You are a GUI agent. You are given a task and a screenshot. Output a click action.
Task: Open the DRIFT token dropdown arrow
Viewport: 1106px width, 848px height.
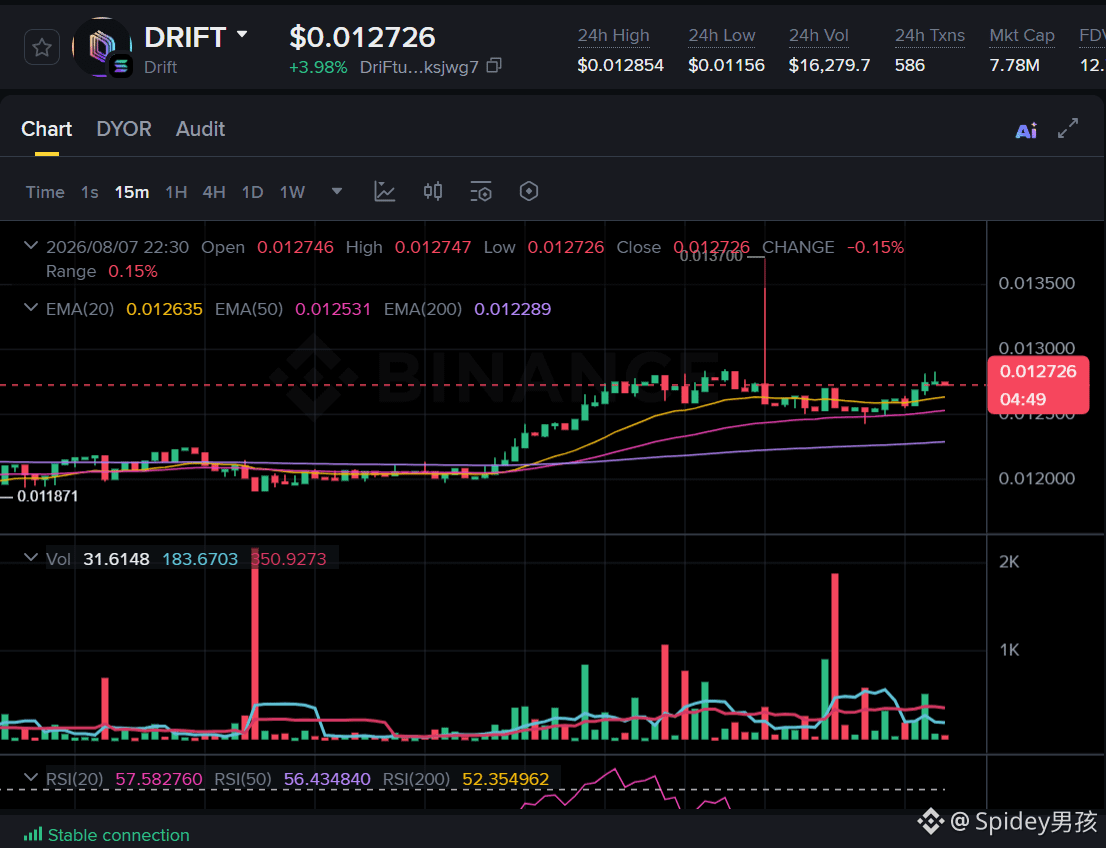(x=242, y=35)
